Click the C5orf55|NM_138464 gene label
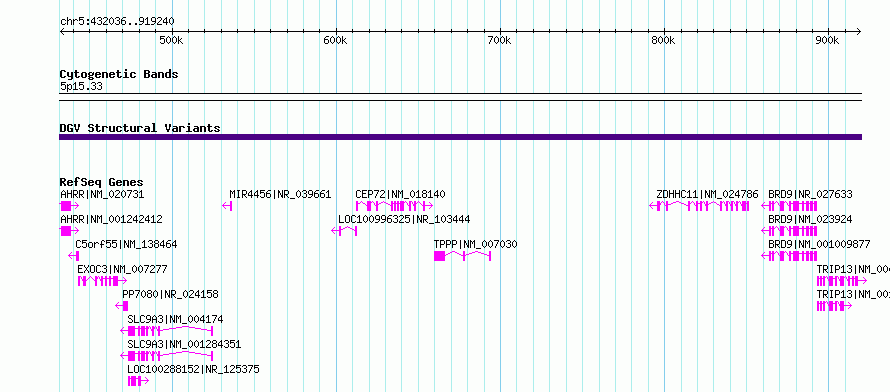 tap(126, 245)
